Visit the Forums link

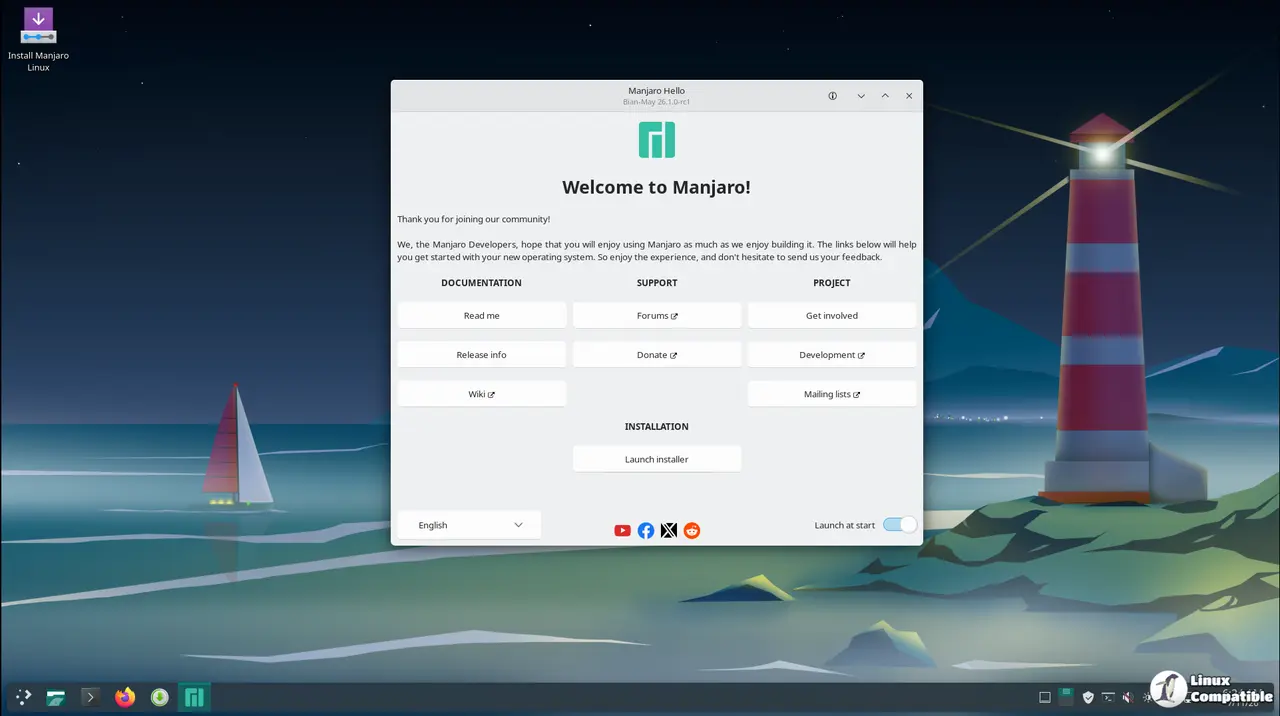pos(657,315)
